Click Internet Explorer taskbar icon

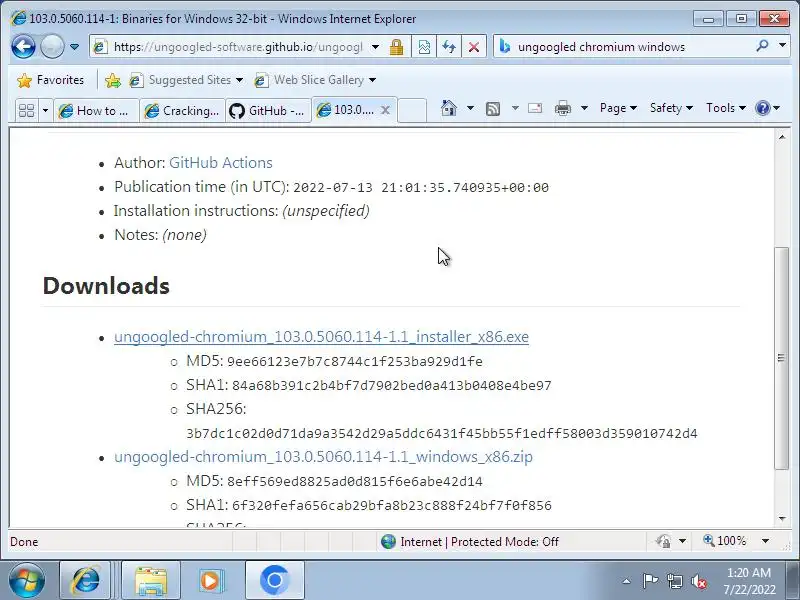(x=85, y=581)
